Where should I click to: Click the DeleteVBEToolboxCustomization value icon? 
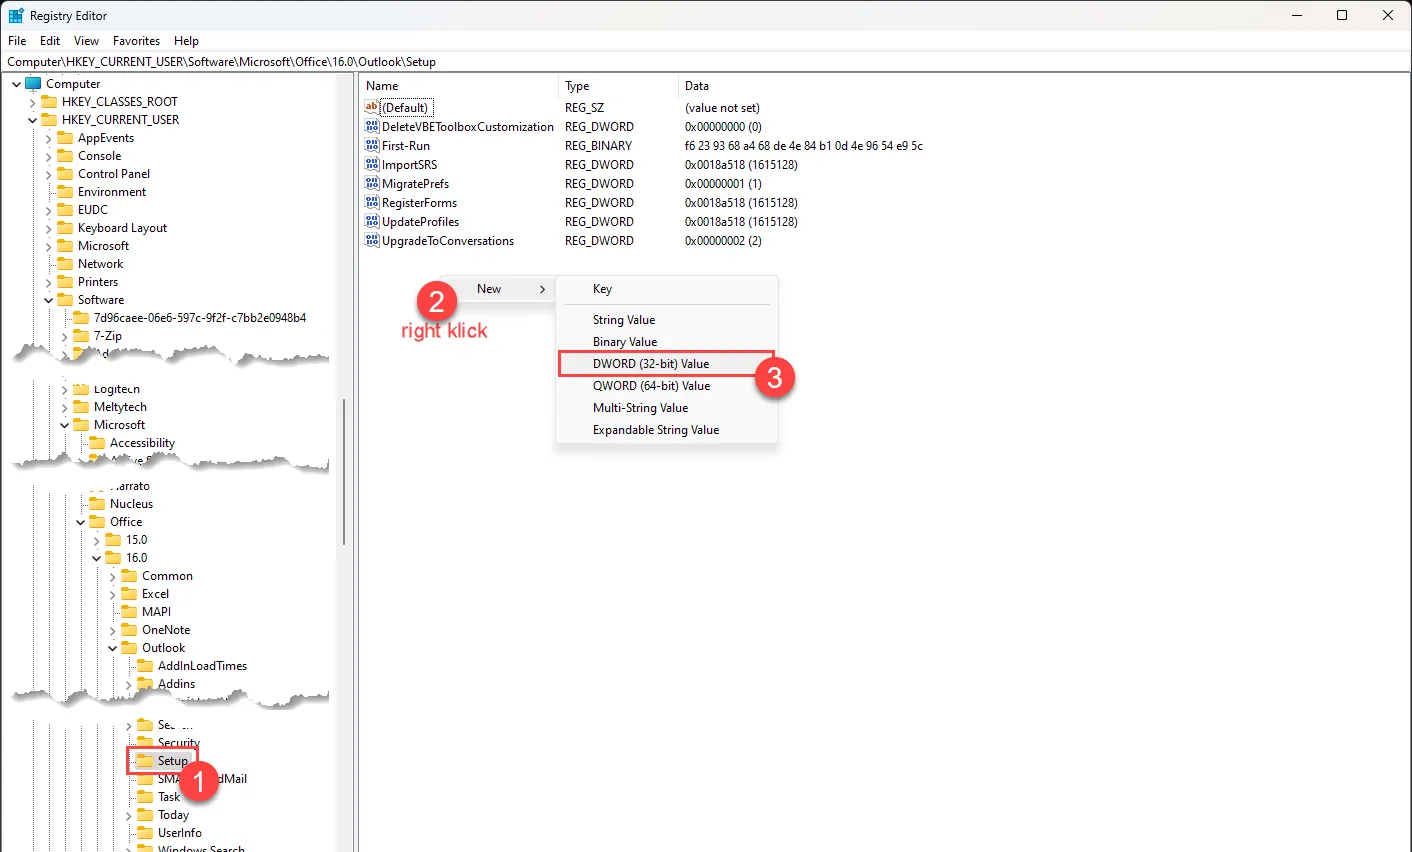(x=372, y=127)
